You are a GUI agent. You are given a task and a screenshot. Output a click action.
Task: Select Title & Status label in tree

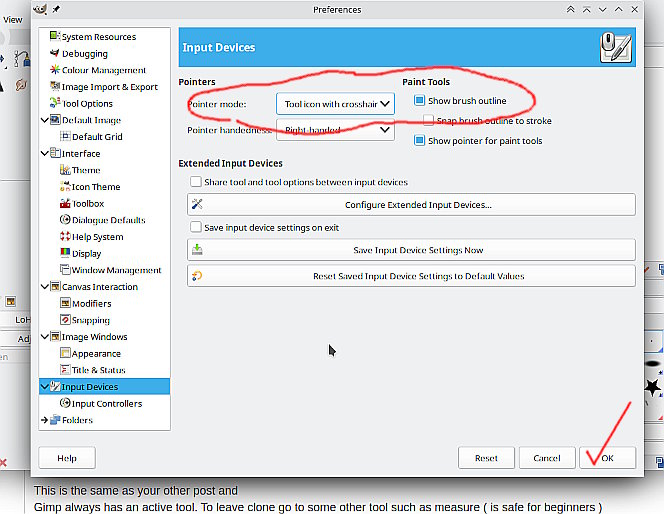click(99, 370)
